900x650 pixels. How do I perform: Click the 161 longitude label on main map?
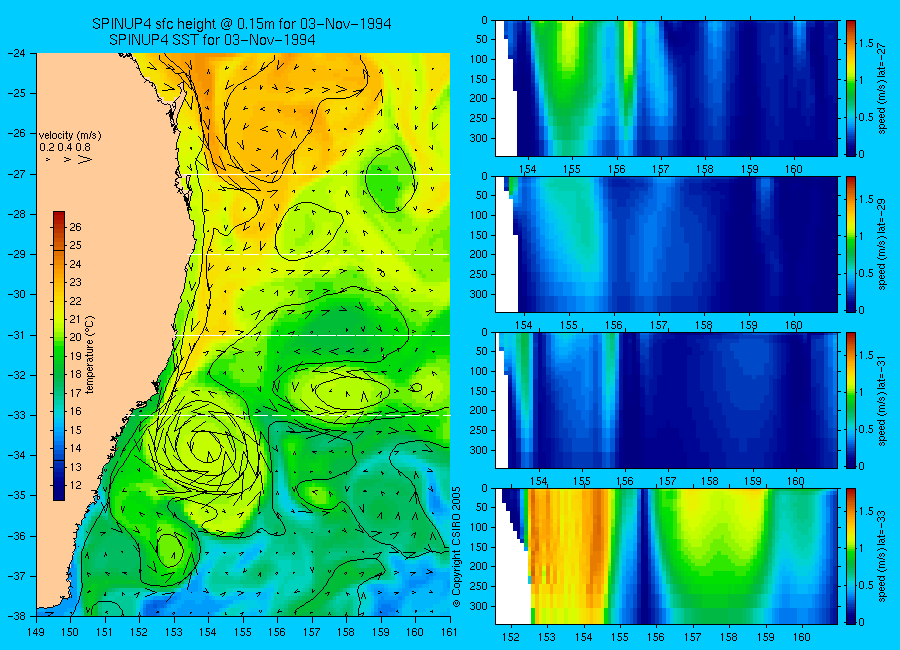pyautogui.click(x=449, y=632)
